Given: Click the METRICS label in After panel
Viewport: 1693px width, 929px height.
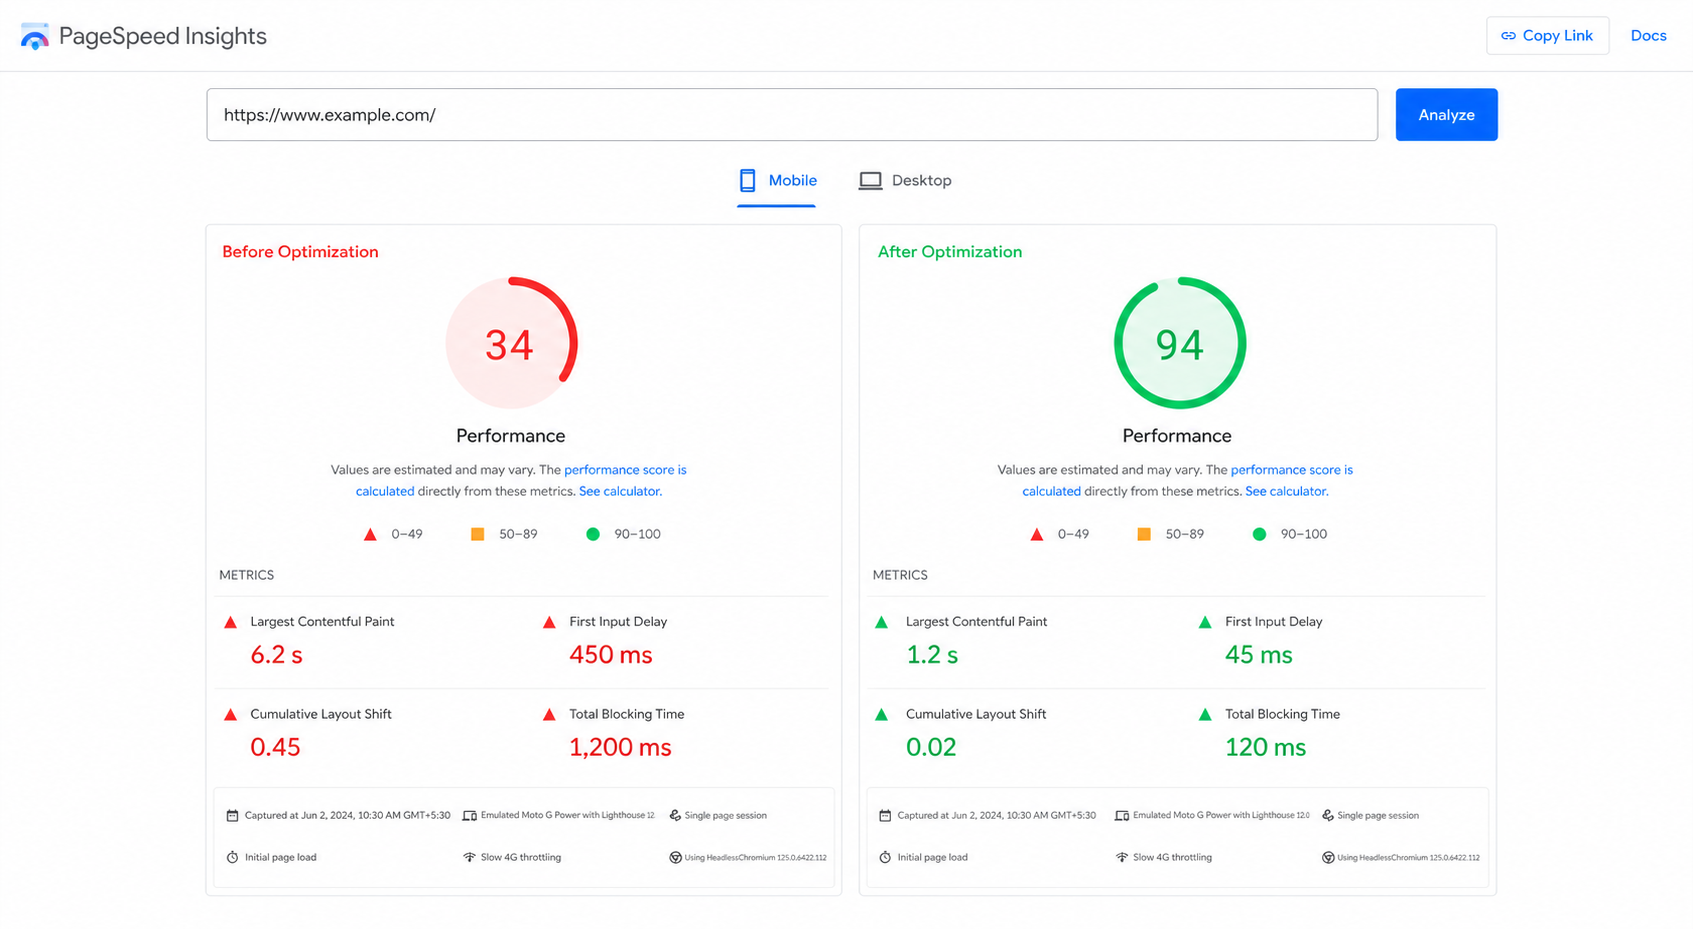Looking at the screenshot, I should [x=900, y=576].
